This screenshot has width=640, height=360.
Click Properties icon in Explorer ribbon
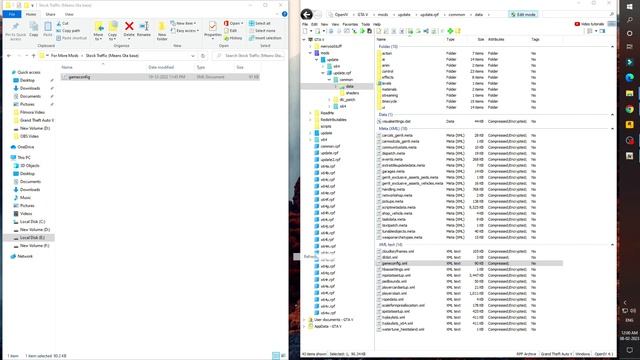[x=212, y=29]
